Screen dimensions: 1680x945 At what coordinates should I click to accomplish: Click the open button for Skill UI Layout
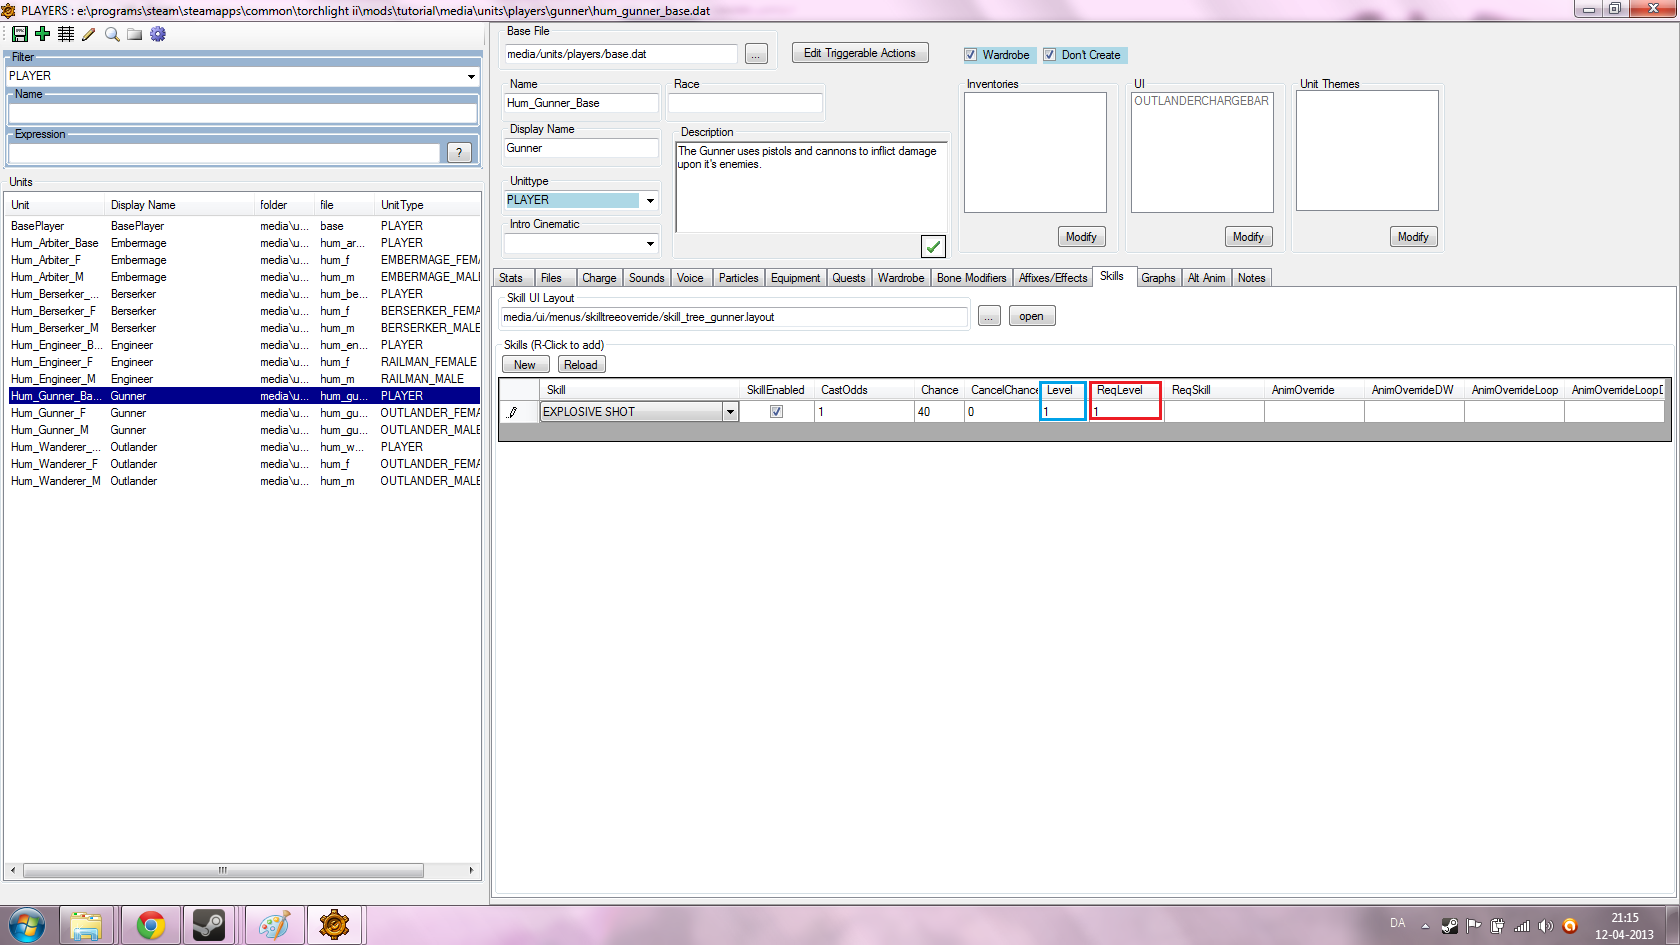tap(1032, 316)
